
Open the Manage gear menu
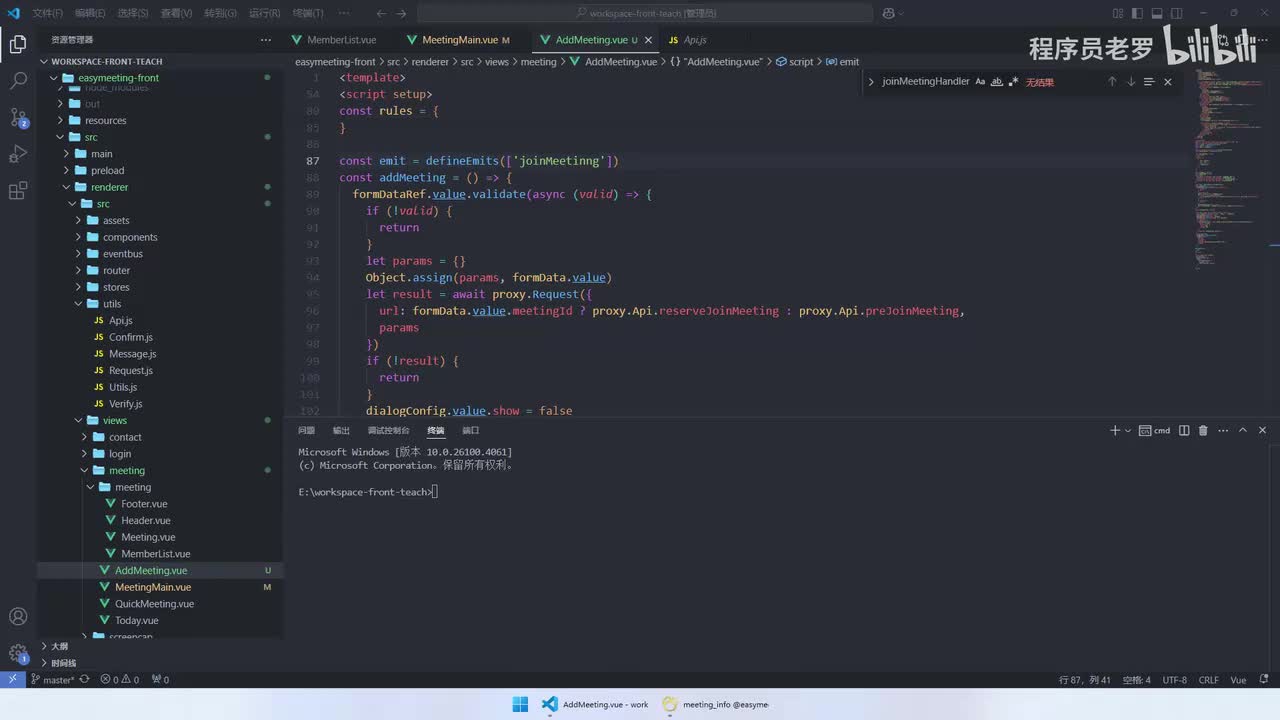[x=18, y=654]
